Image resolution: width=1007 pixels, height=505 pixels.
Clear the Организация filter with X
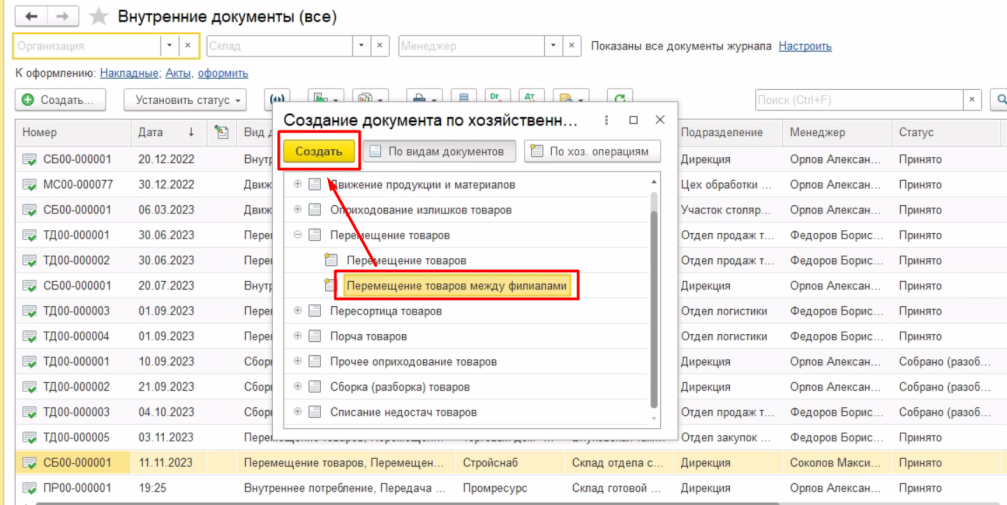[187, 46]
